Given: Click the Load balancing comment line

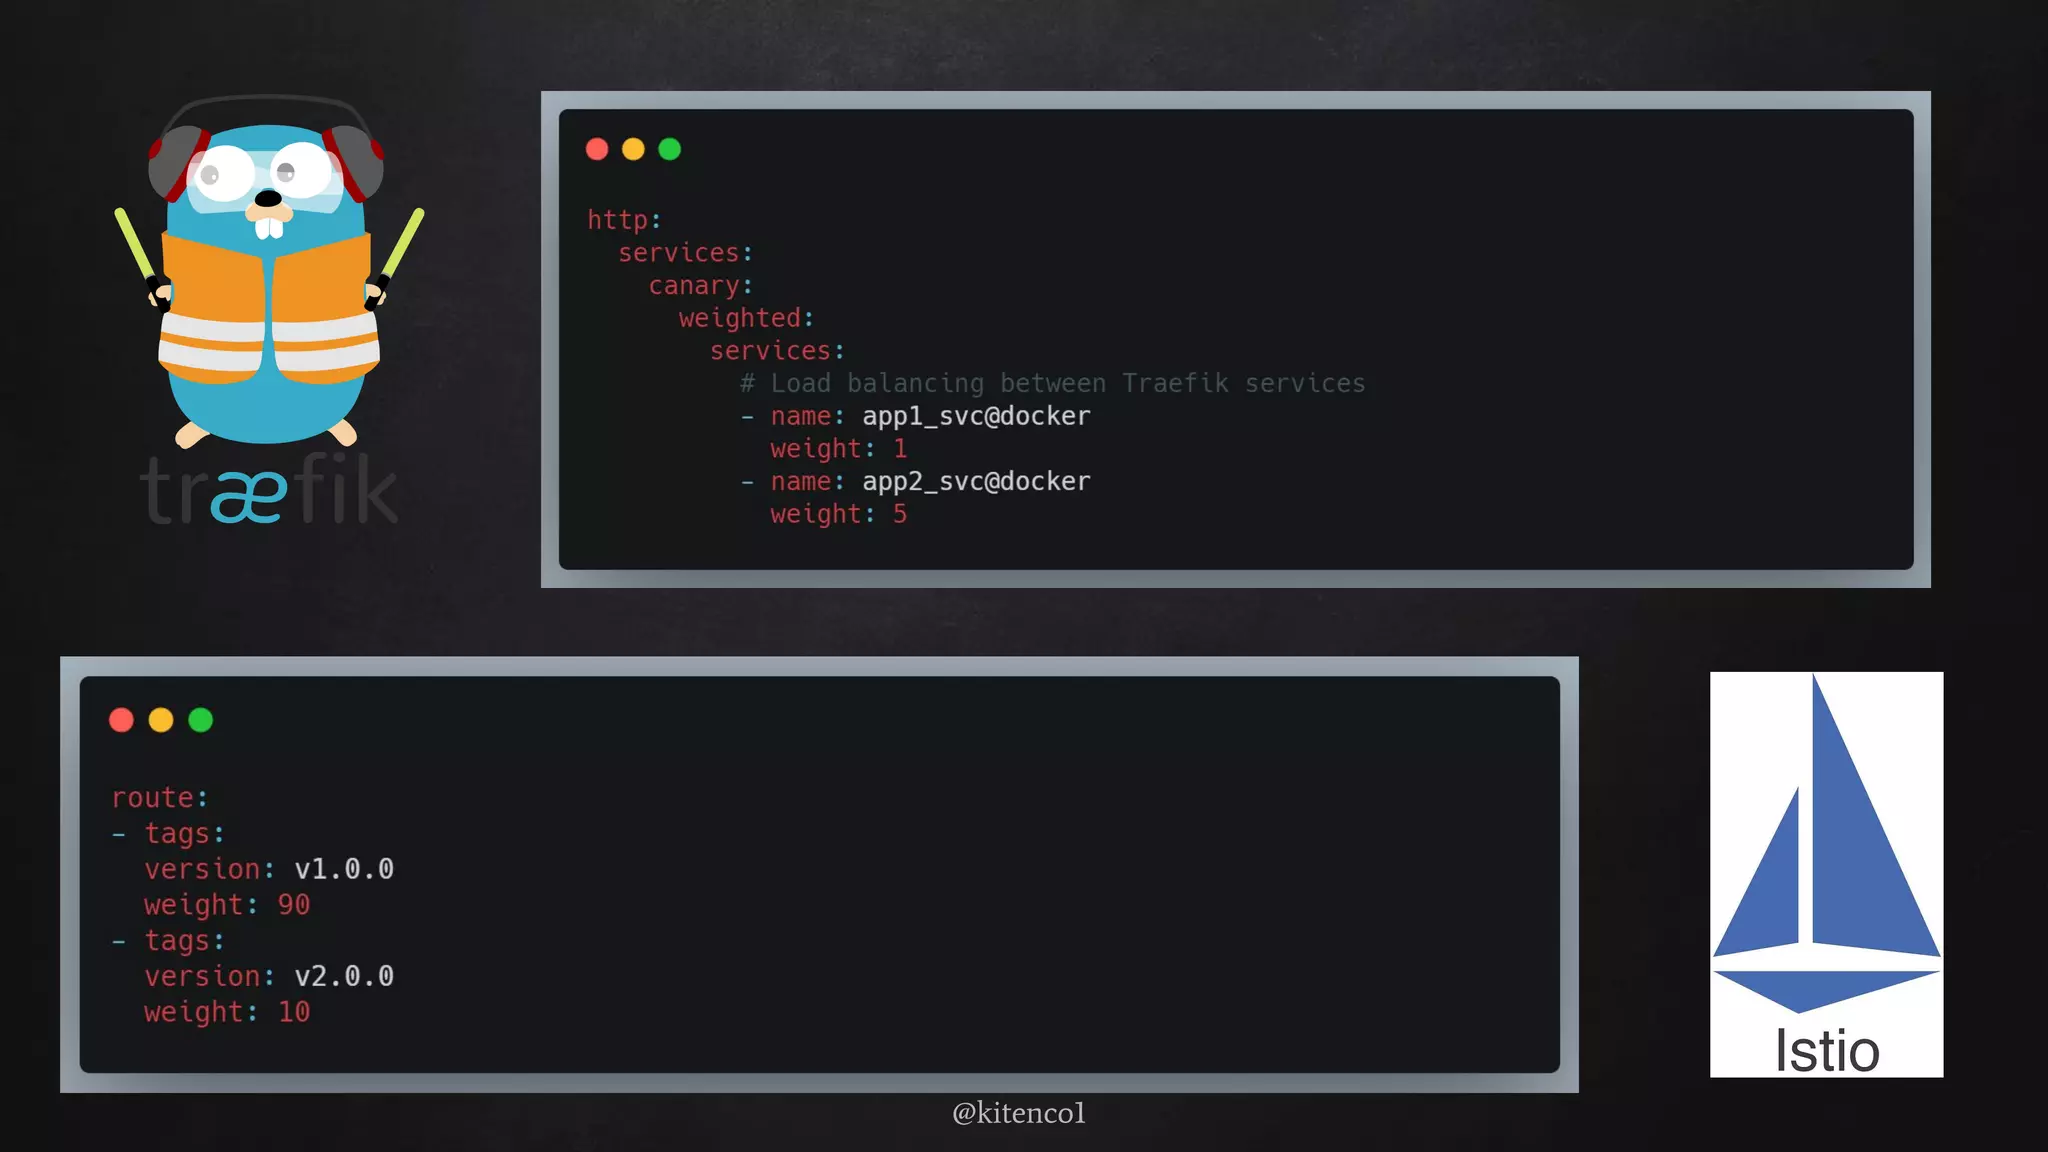Looking at the screenshot, I should pos(1052,384).
